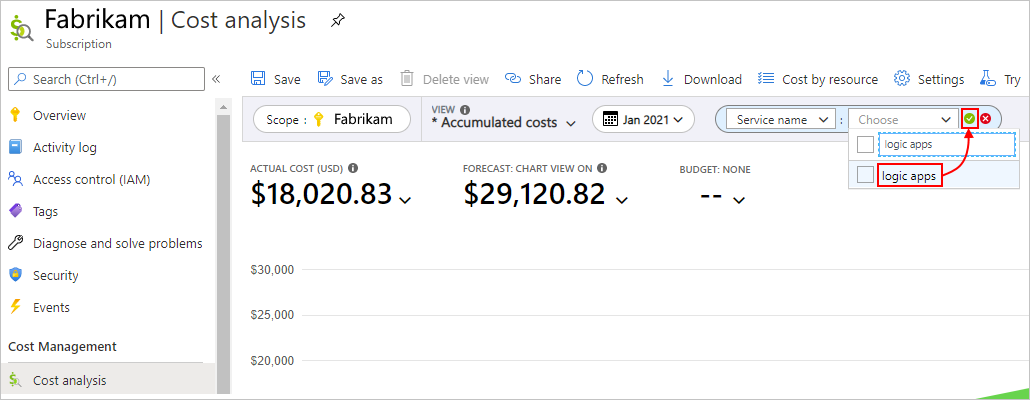Open the Jan 2021 date range picker
1030x400 pixels.
pyautogui.click(x=643, y=119)
